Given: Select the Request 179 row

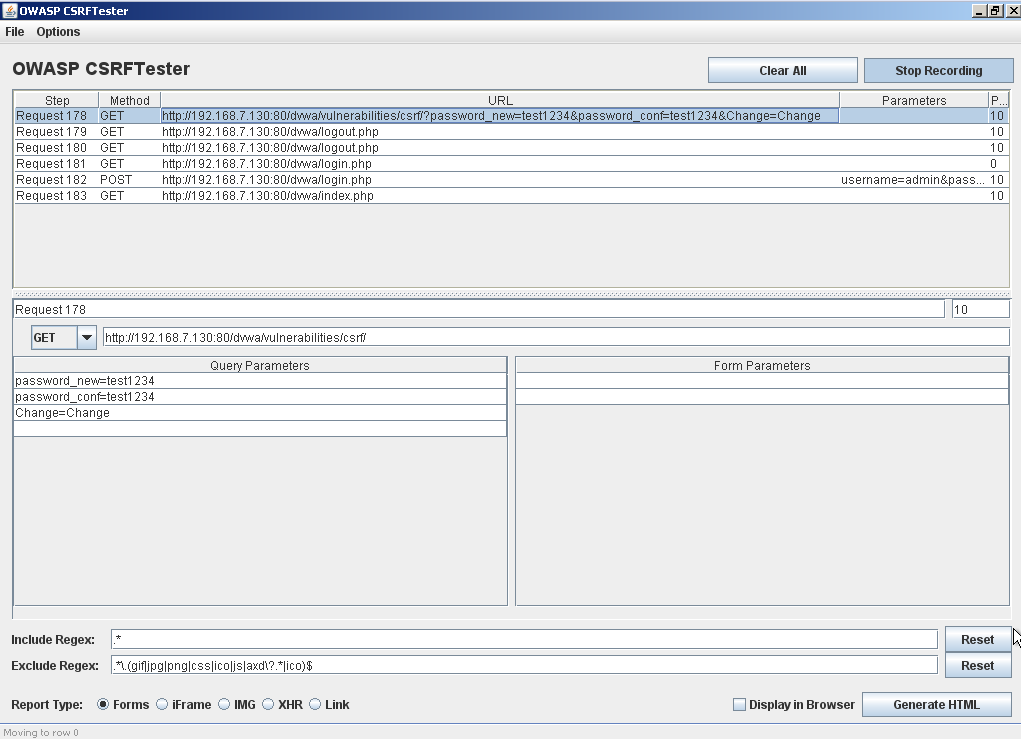Looking at the screenshot, I should point(511,132).
